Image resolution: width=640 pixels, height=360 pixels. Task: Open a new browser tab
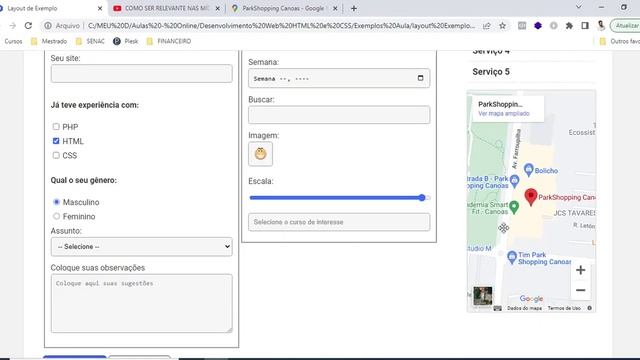353,8
